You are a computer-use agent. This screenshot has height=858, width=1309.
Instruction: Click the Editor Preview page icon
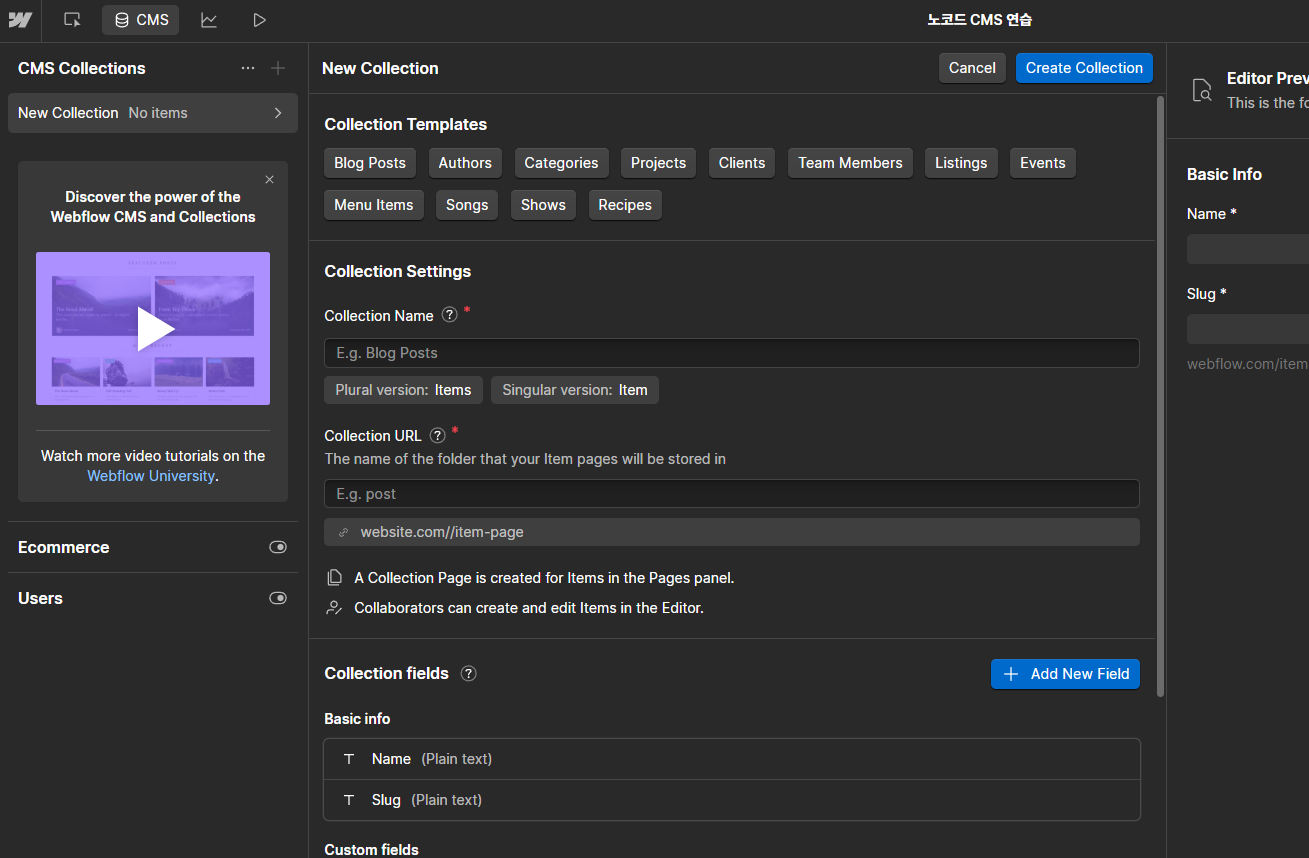pos(1202,90)
